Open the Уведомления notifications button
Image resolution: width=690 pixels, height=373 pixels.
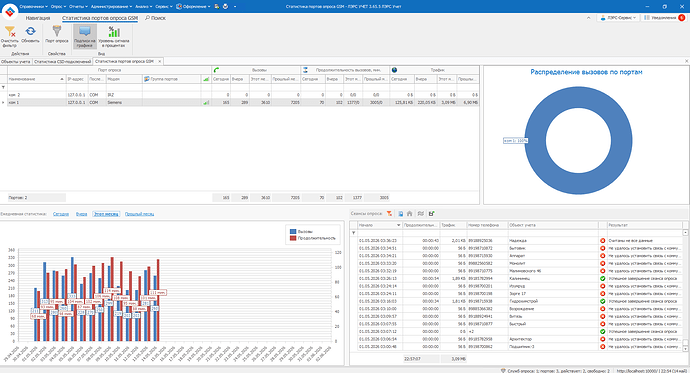(664, 18)
